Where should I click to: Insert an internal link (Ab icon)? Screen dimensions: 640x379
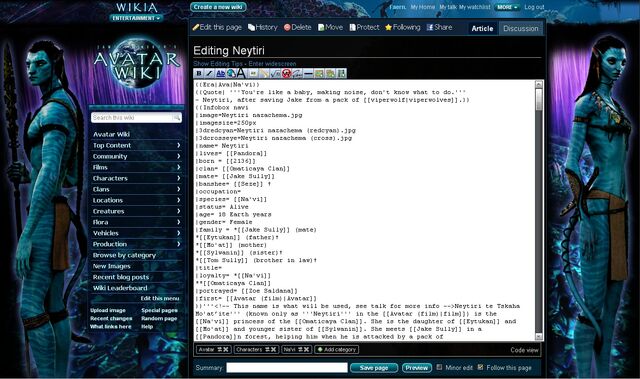click(221, 73)
